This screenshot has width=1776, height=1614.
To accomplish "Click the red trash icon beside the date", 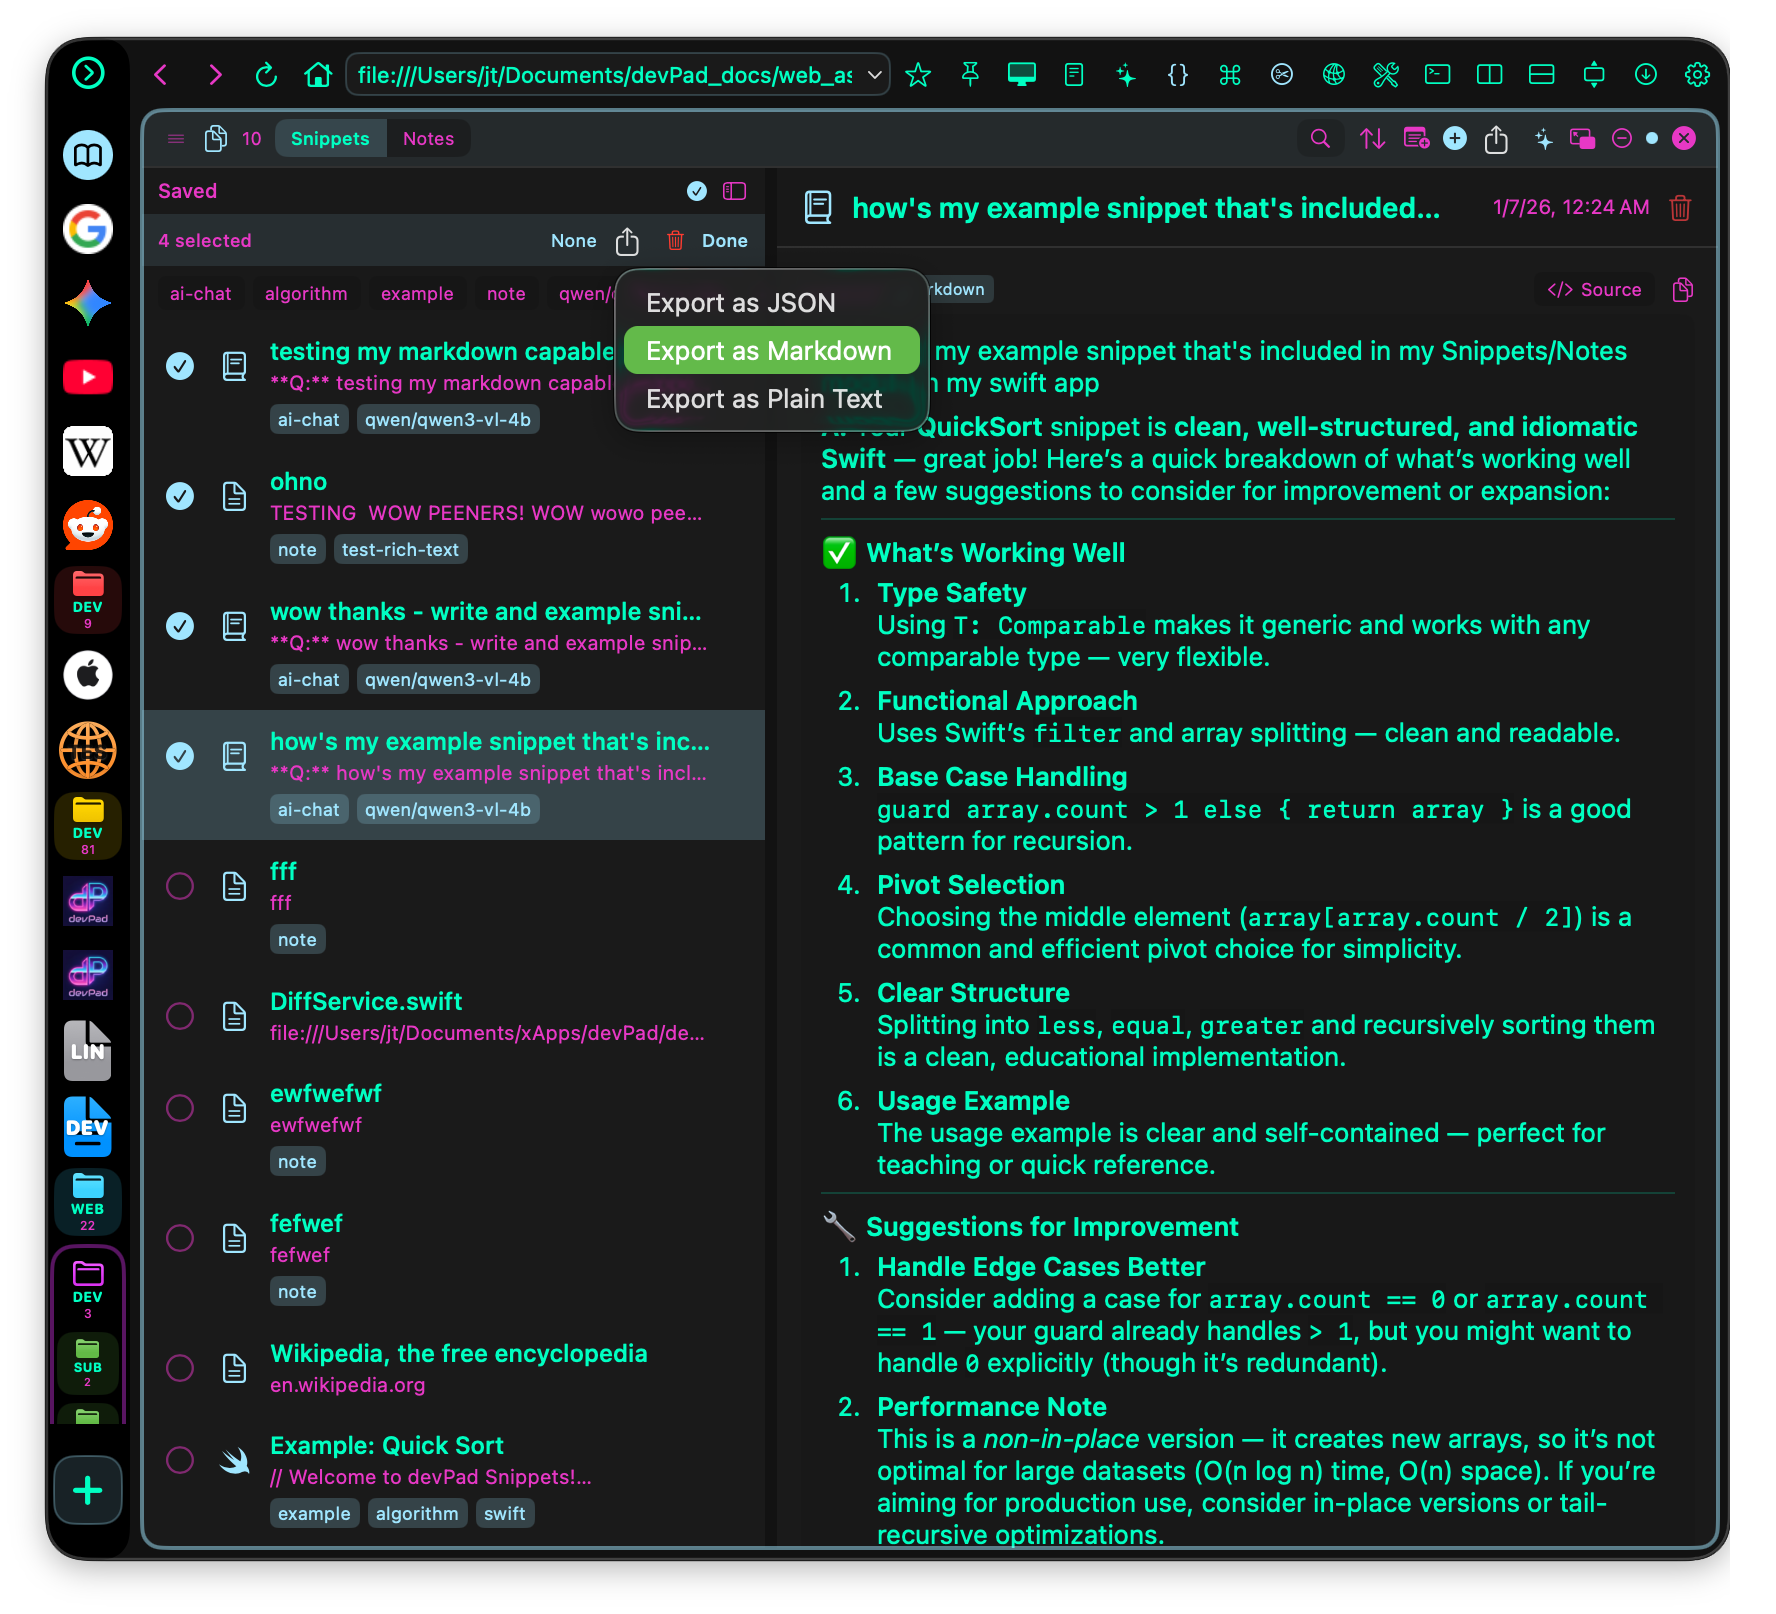I will click(x=1680, y=208).
